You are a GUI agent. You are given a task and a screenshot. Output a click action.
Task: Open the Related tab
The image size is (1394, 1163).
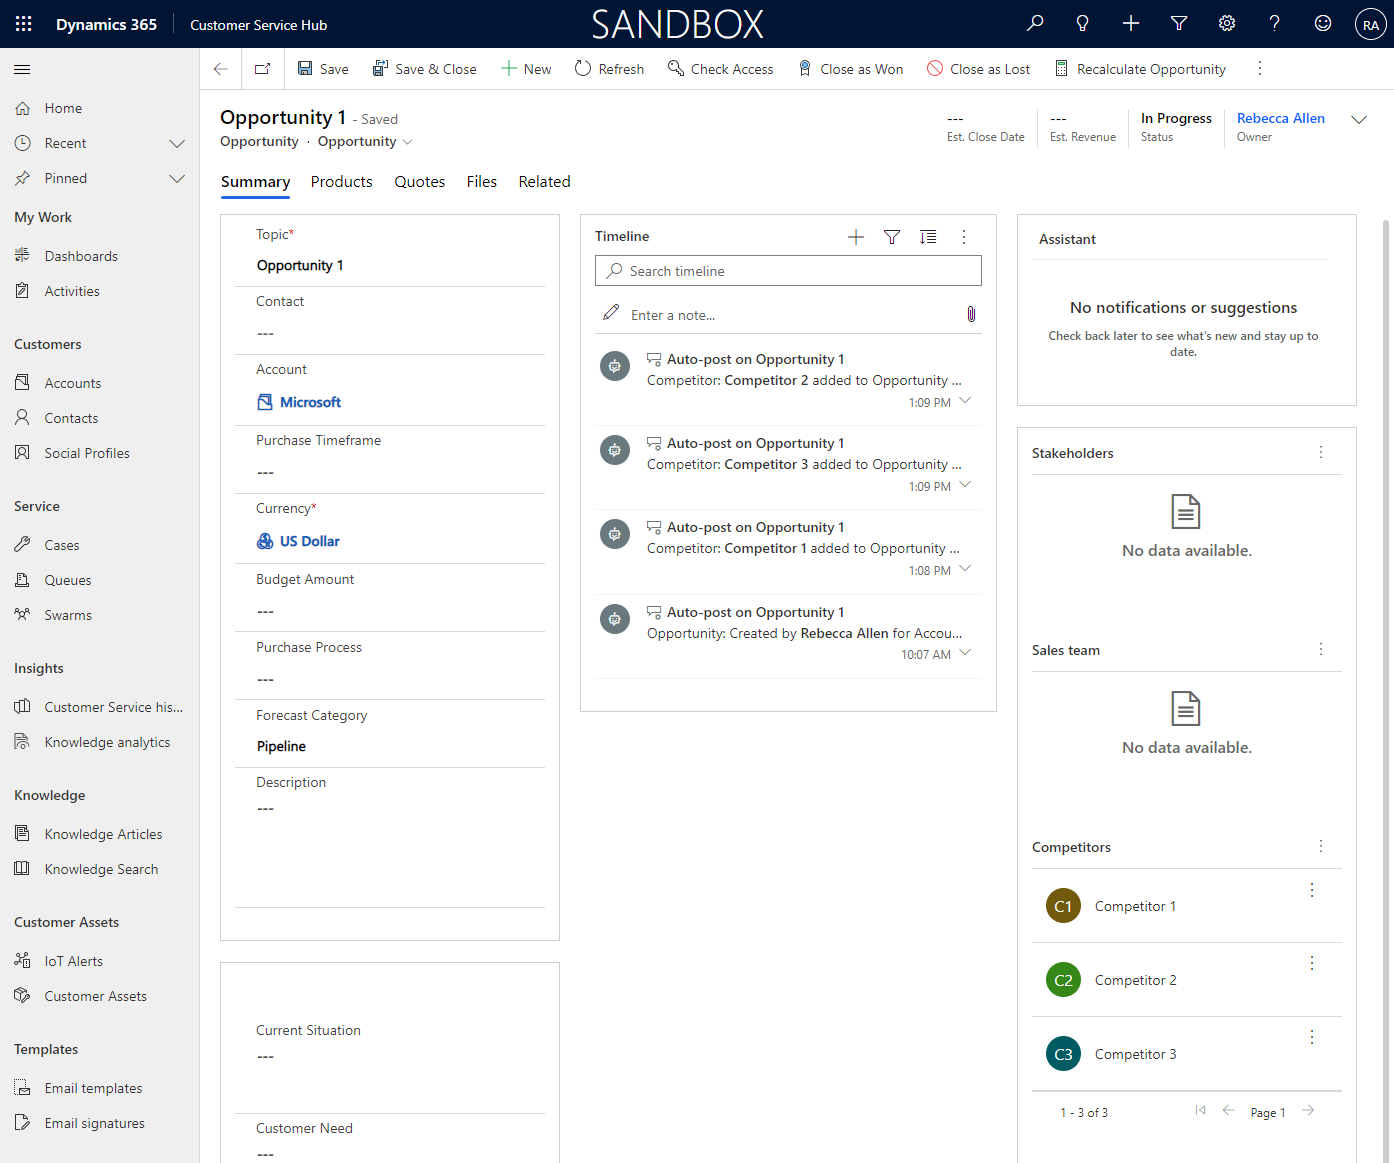point(544,182)
